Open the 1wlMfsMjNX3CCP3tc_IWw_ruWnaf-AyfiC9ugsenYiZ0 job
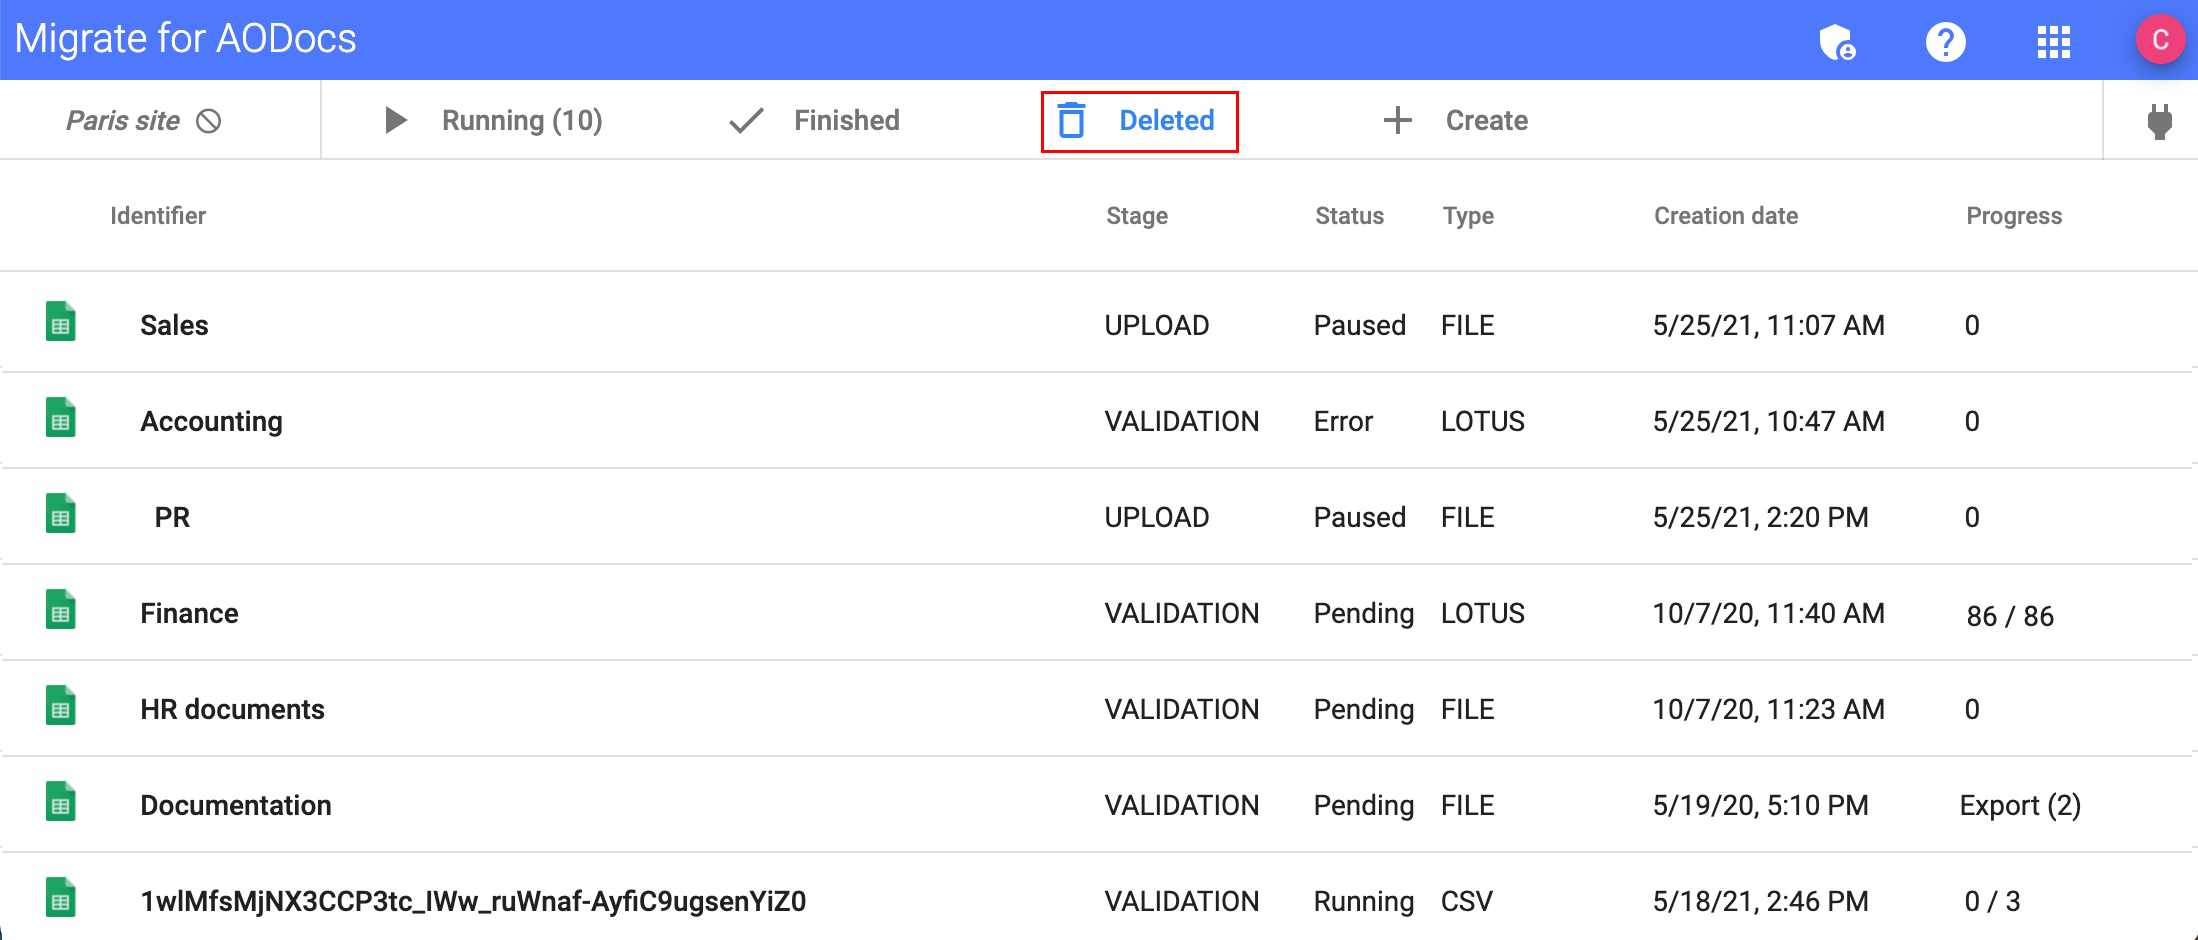This screenshot has width=2198, height=940. pyautogui.click(x=473, y=901)
